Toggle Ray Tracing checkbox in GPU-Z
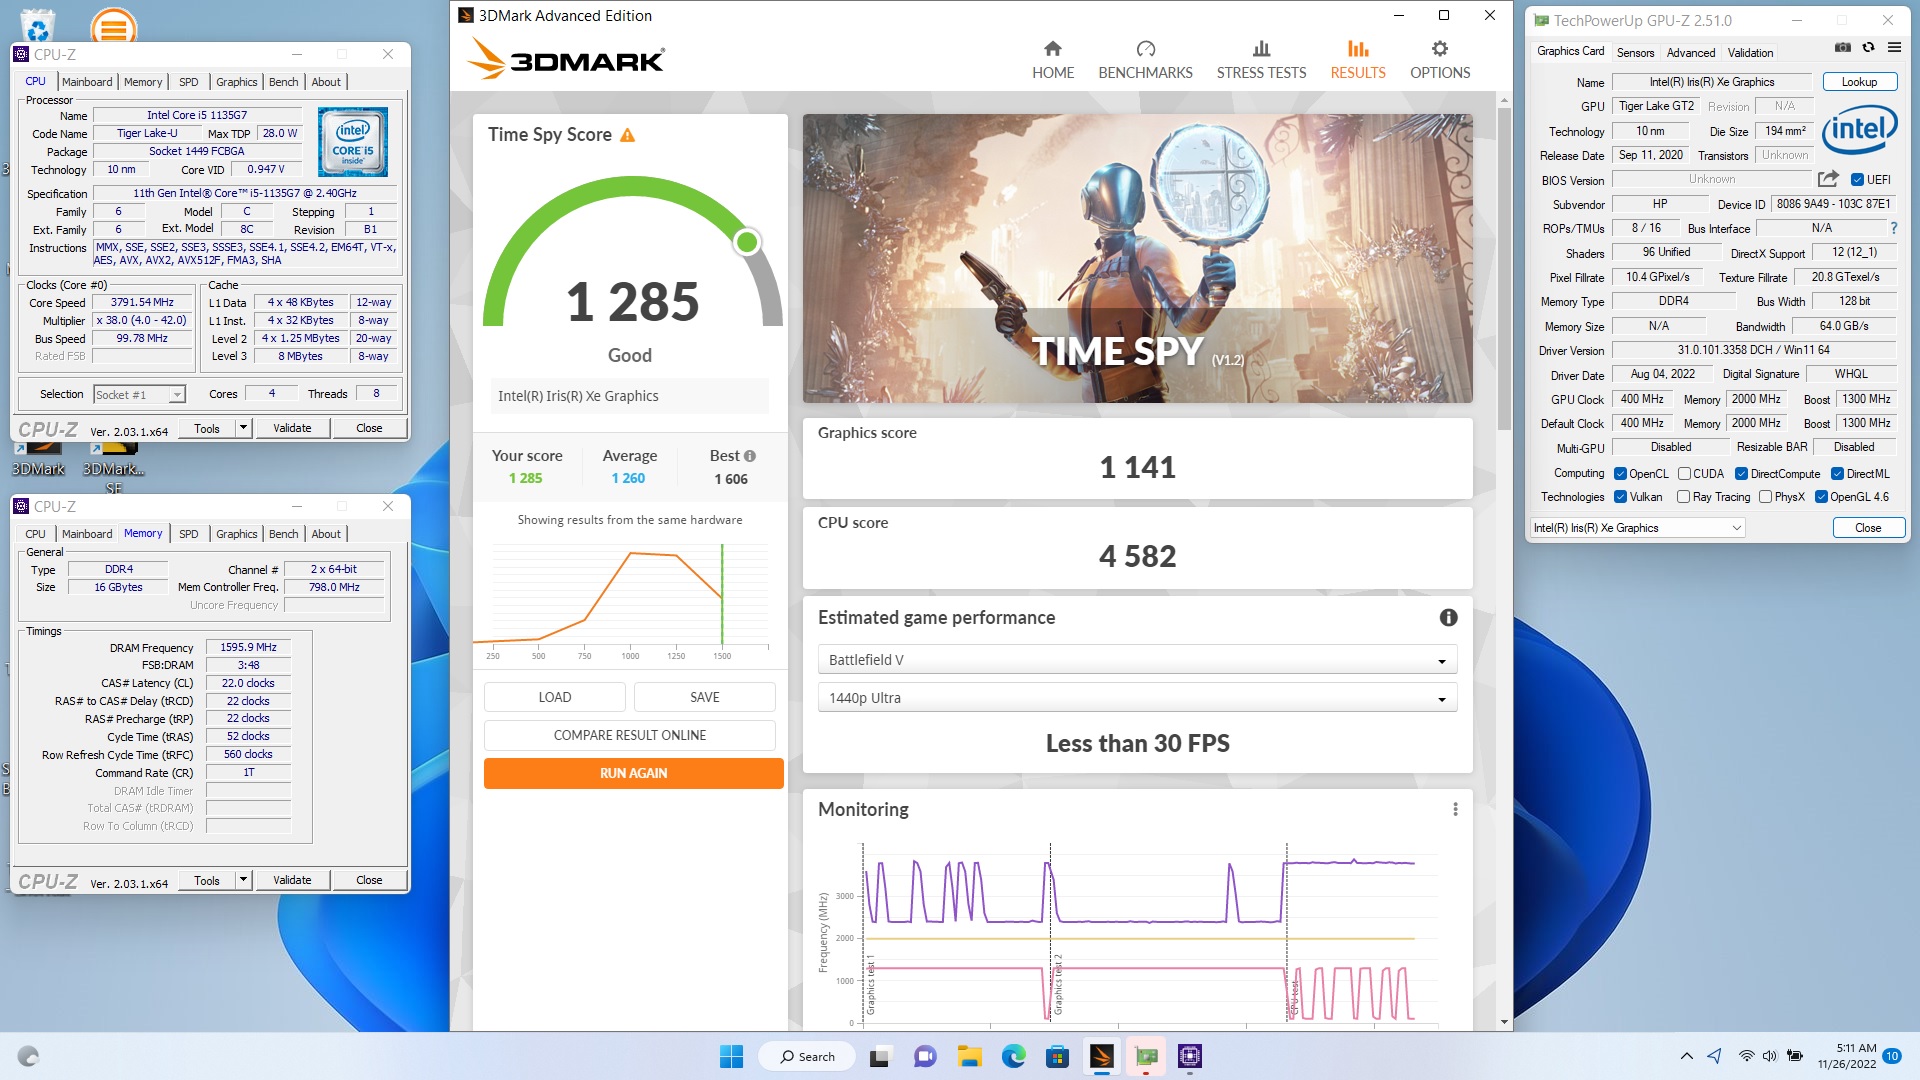The height and width of the screenshot is (1080, 1920). click(1683, 497)
